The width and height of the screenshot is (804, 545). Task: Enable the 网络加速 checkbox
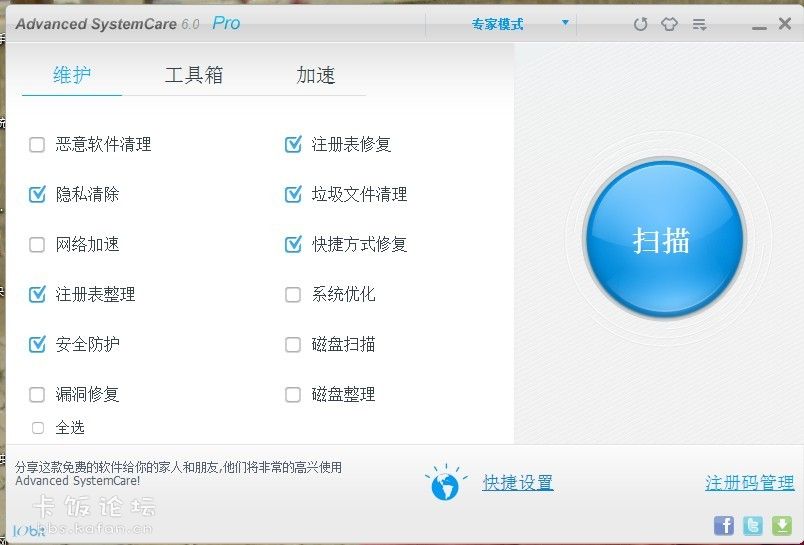point(37,245)
